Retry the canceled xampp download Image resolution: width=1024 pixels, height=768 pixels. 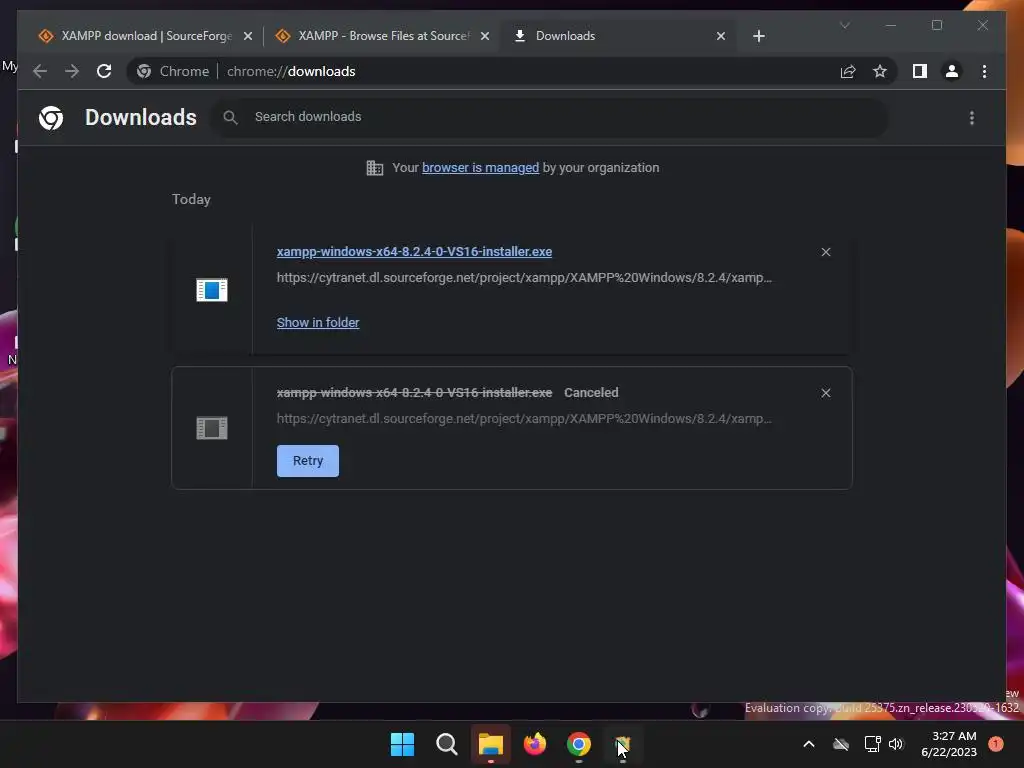pos(308,461)
